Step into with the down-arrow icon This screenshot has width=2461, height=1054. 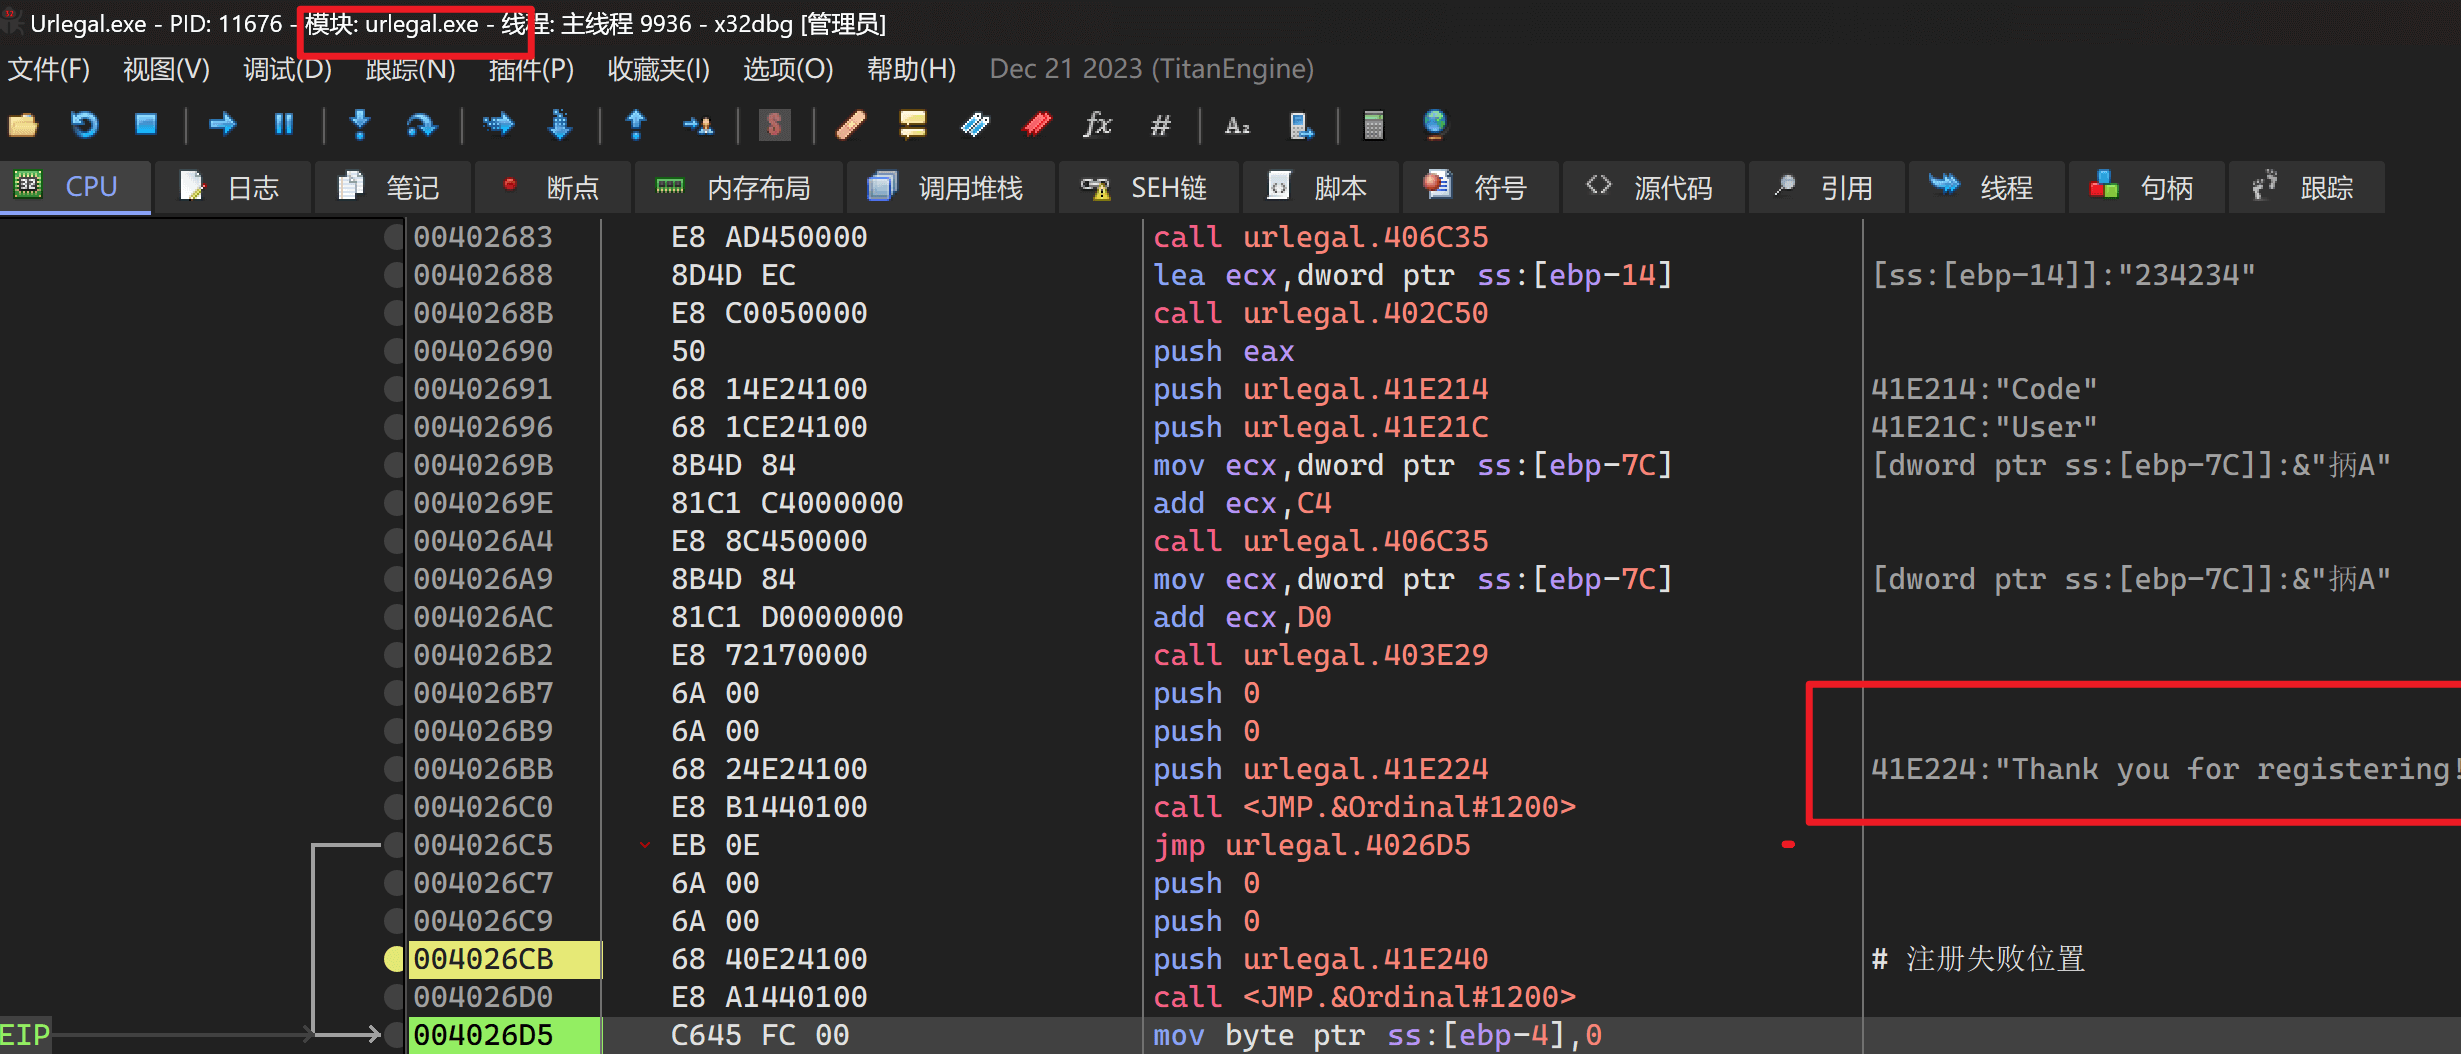point(360,124)
